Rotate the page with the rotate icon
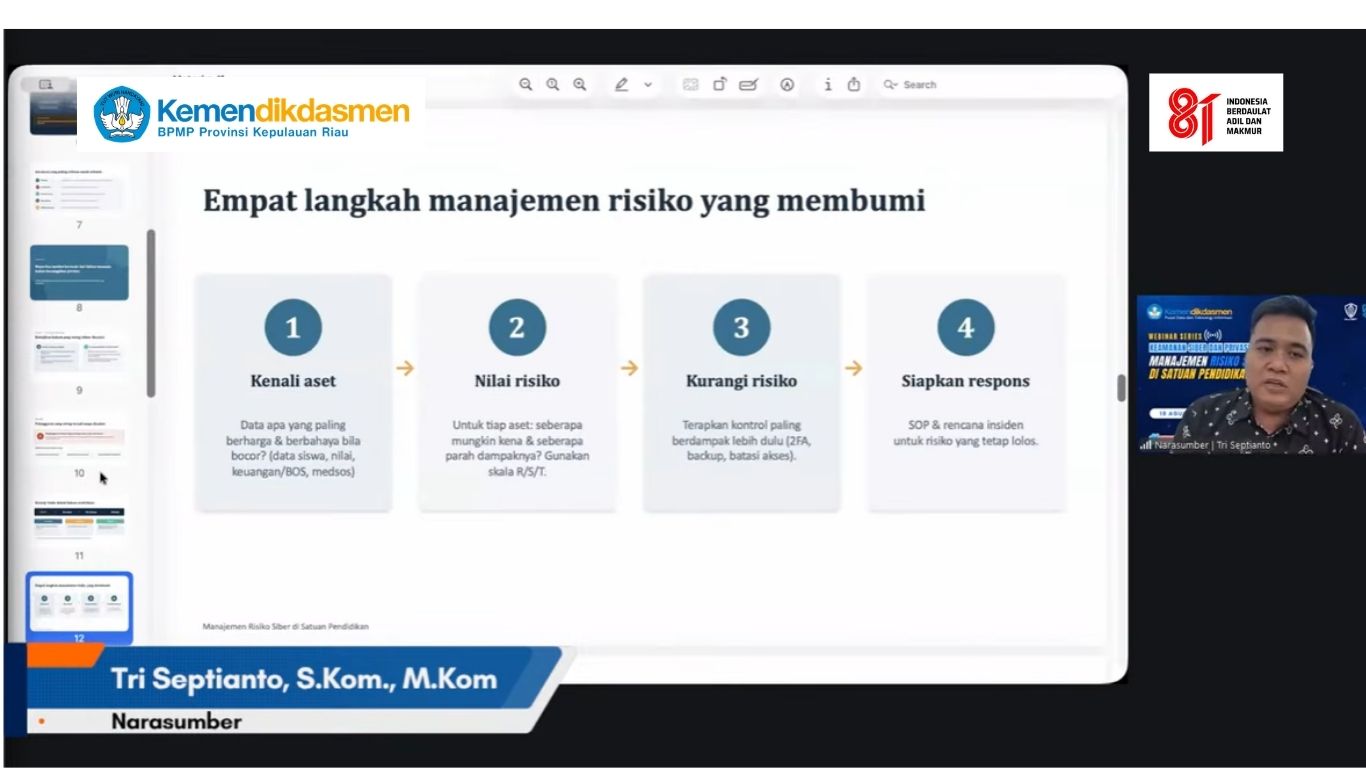Viewport: 1366px width, 768px height. (719, 85)
